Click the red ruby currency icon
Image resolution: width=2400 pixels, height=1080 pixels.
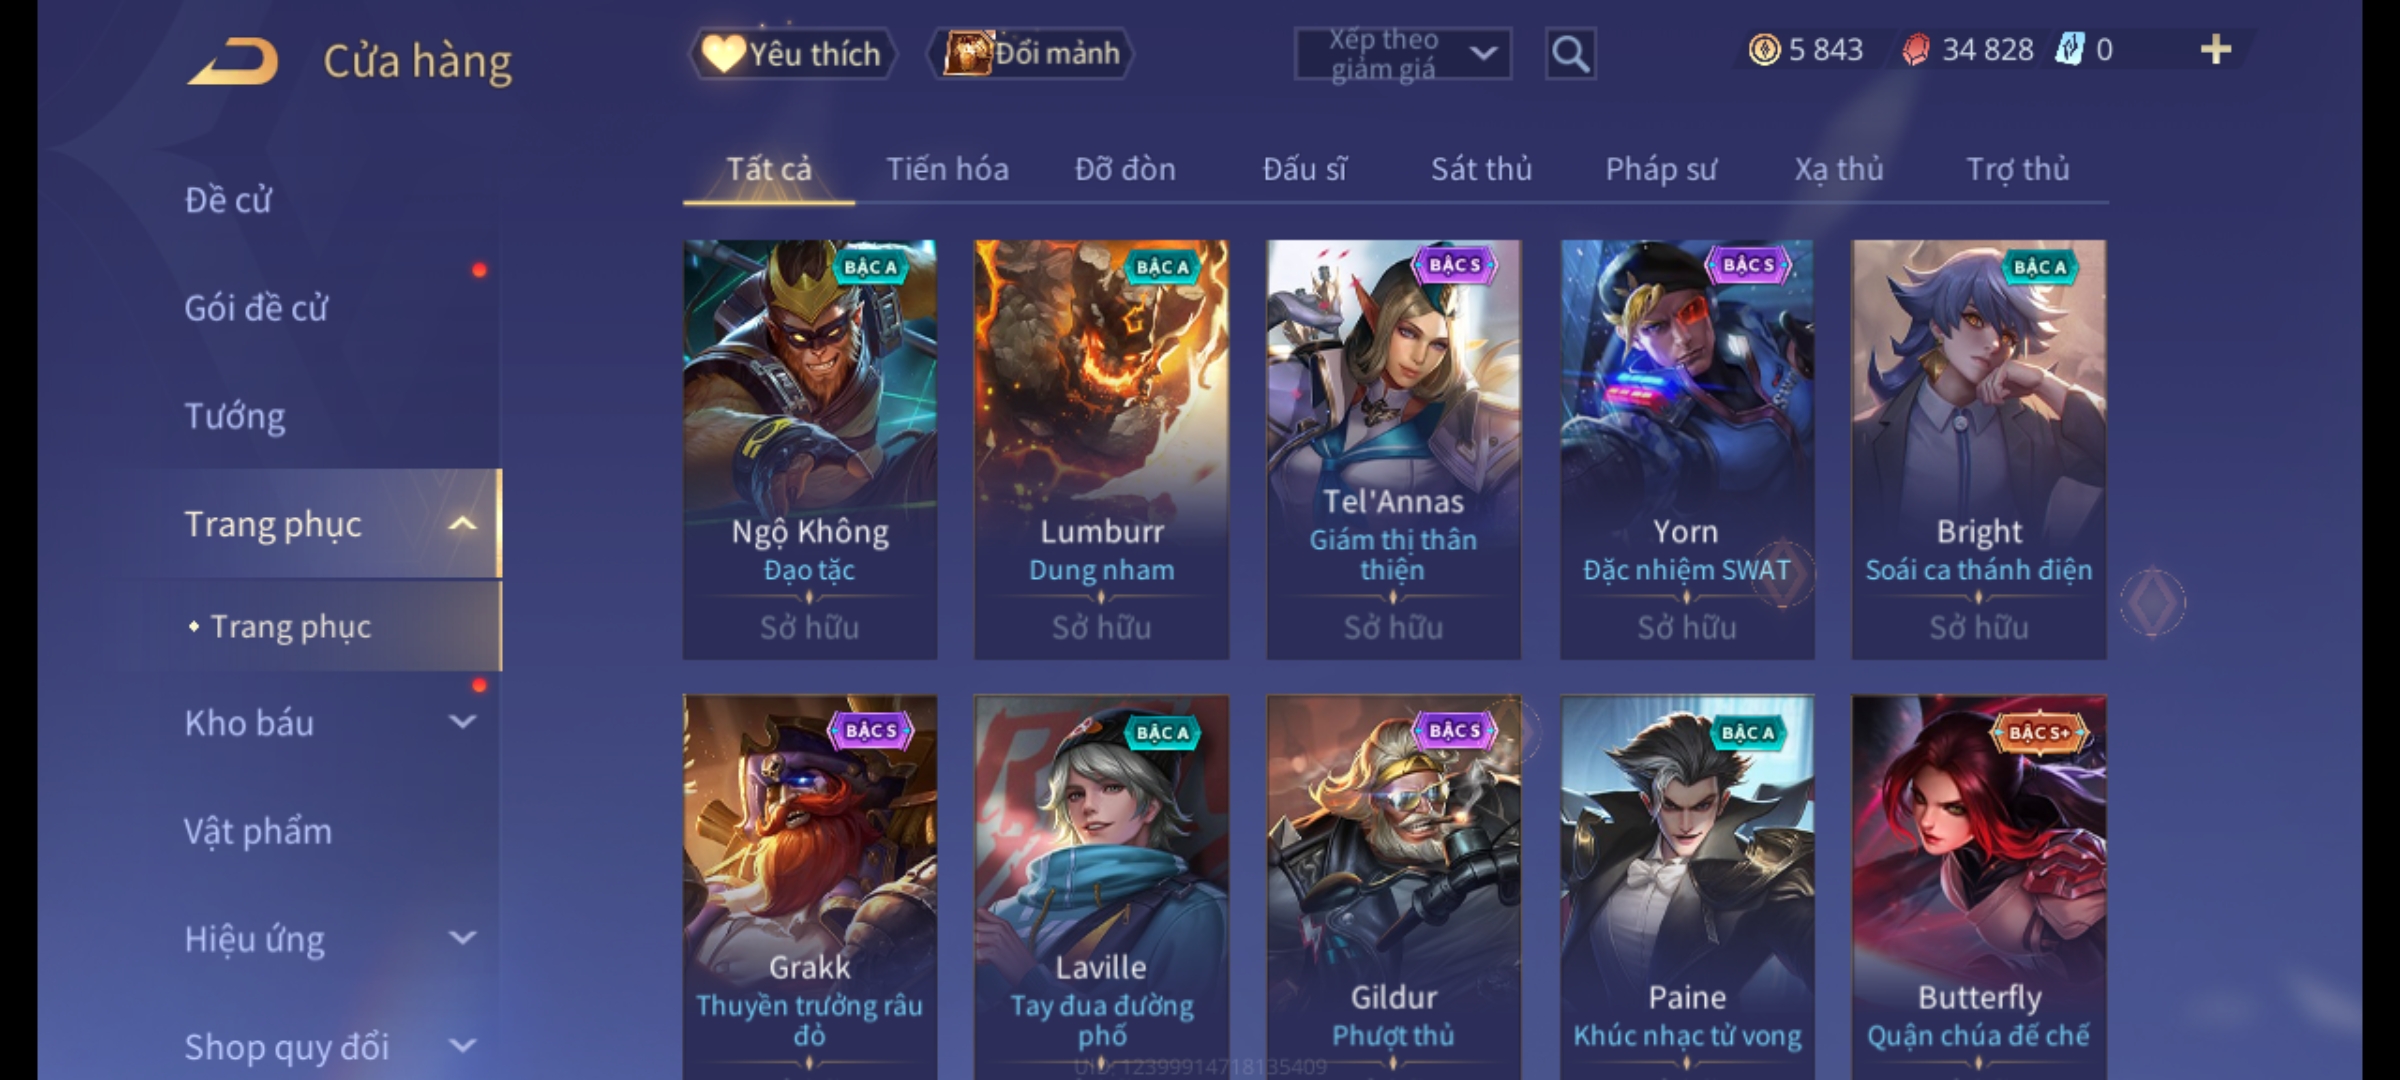[1915, 50]
